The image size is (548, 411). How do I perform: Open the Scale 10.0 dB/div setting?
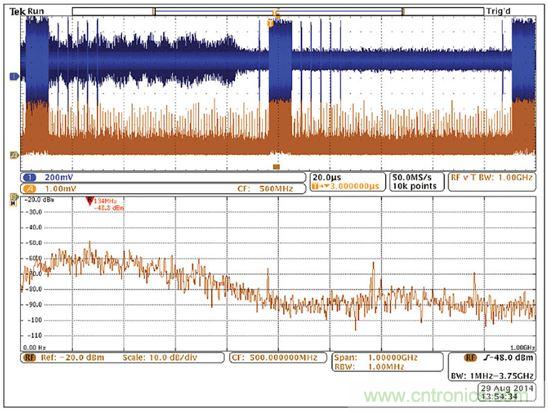(160, 358)
